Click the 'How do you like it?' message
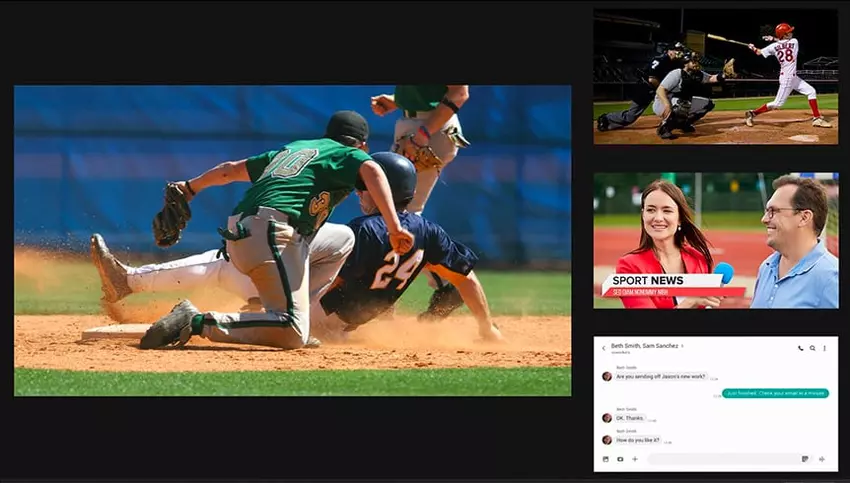Viewport: 850px width, 483px height. (x=637, y=440)
